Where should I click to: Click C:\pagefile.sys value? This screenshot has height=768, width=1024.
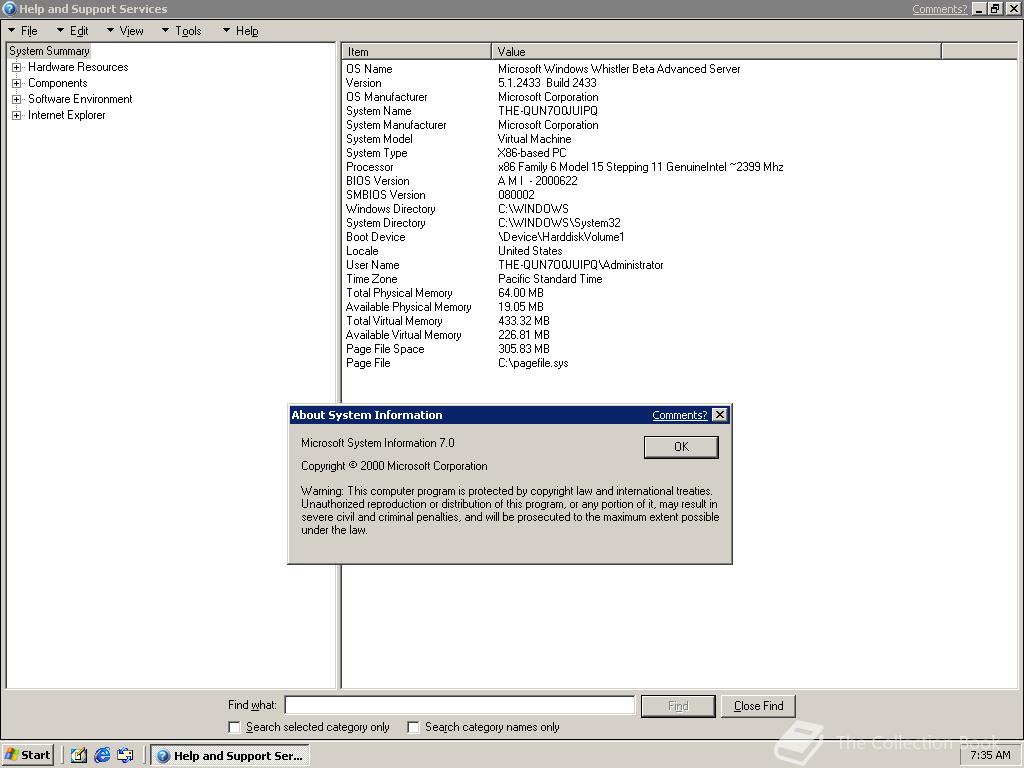coord(533,363)
